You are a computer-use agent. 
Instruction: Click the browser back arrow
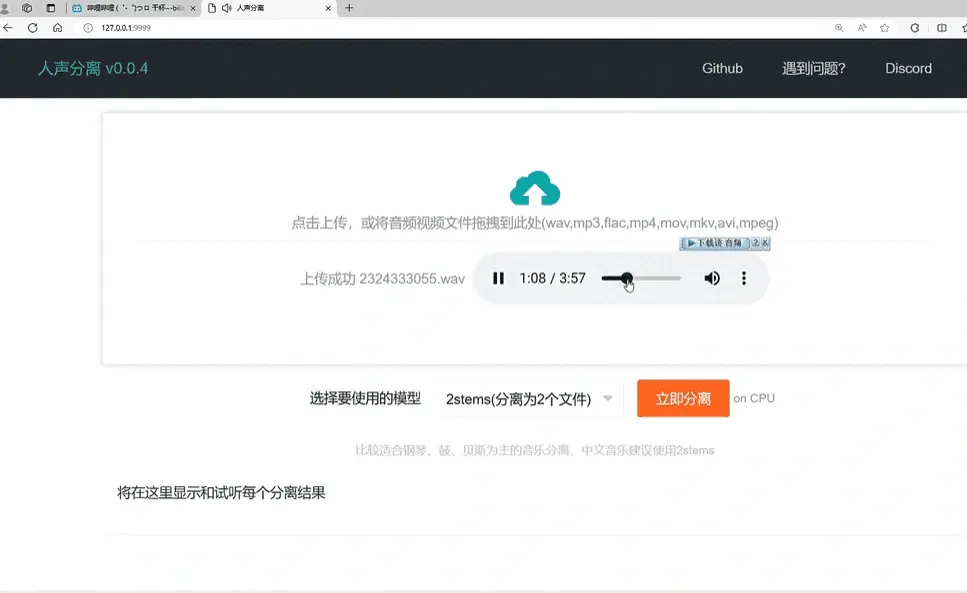click(10, 28)
